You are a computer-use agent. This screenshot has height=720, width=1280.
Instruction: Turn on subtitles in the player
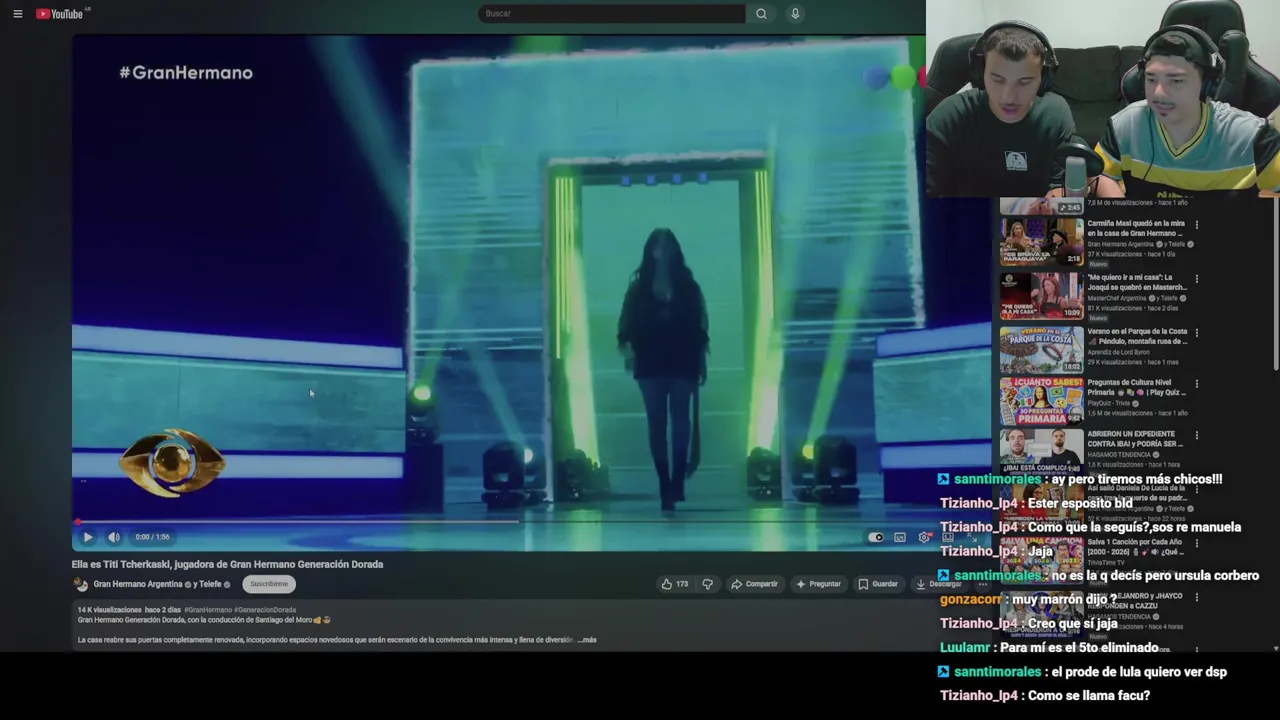[x=900, y=537]
